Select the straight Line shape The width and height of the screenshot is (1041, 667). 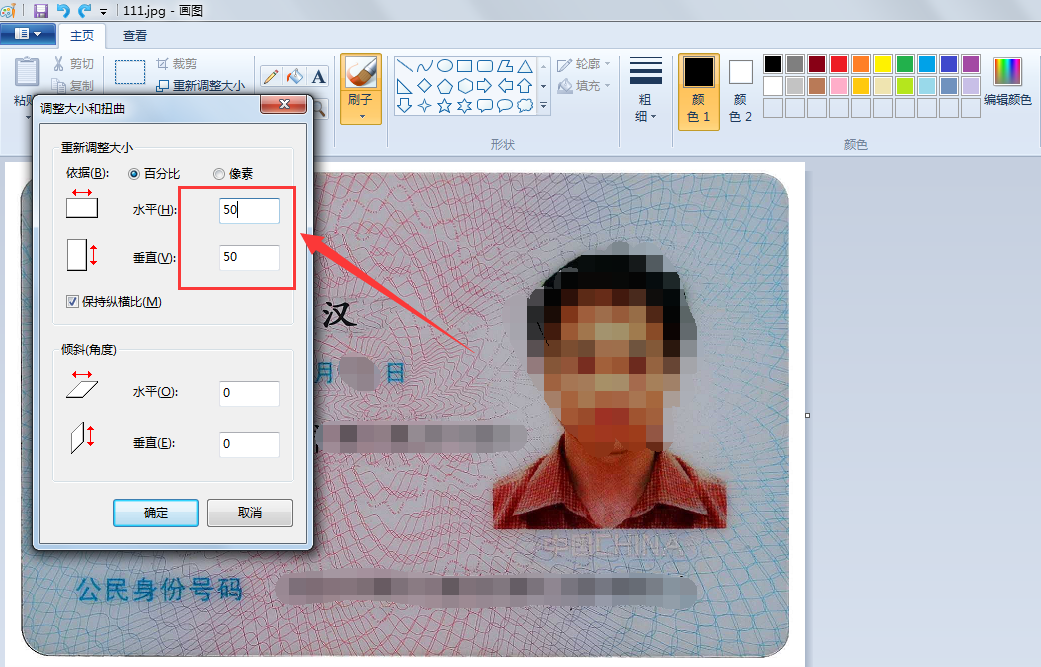[404, 66]
